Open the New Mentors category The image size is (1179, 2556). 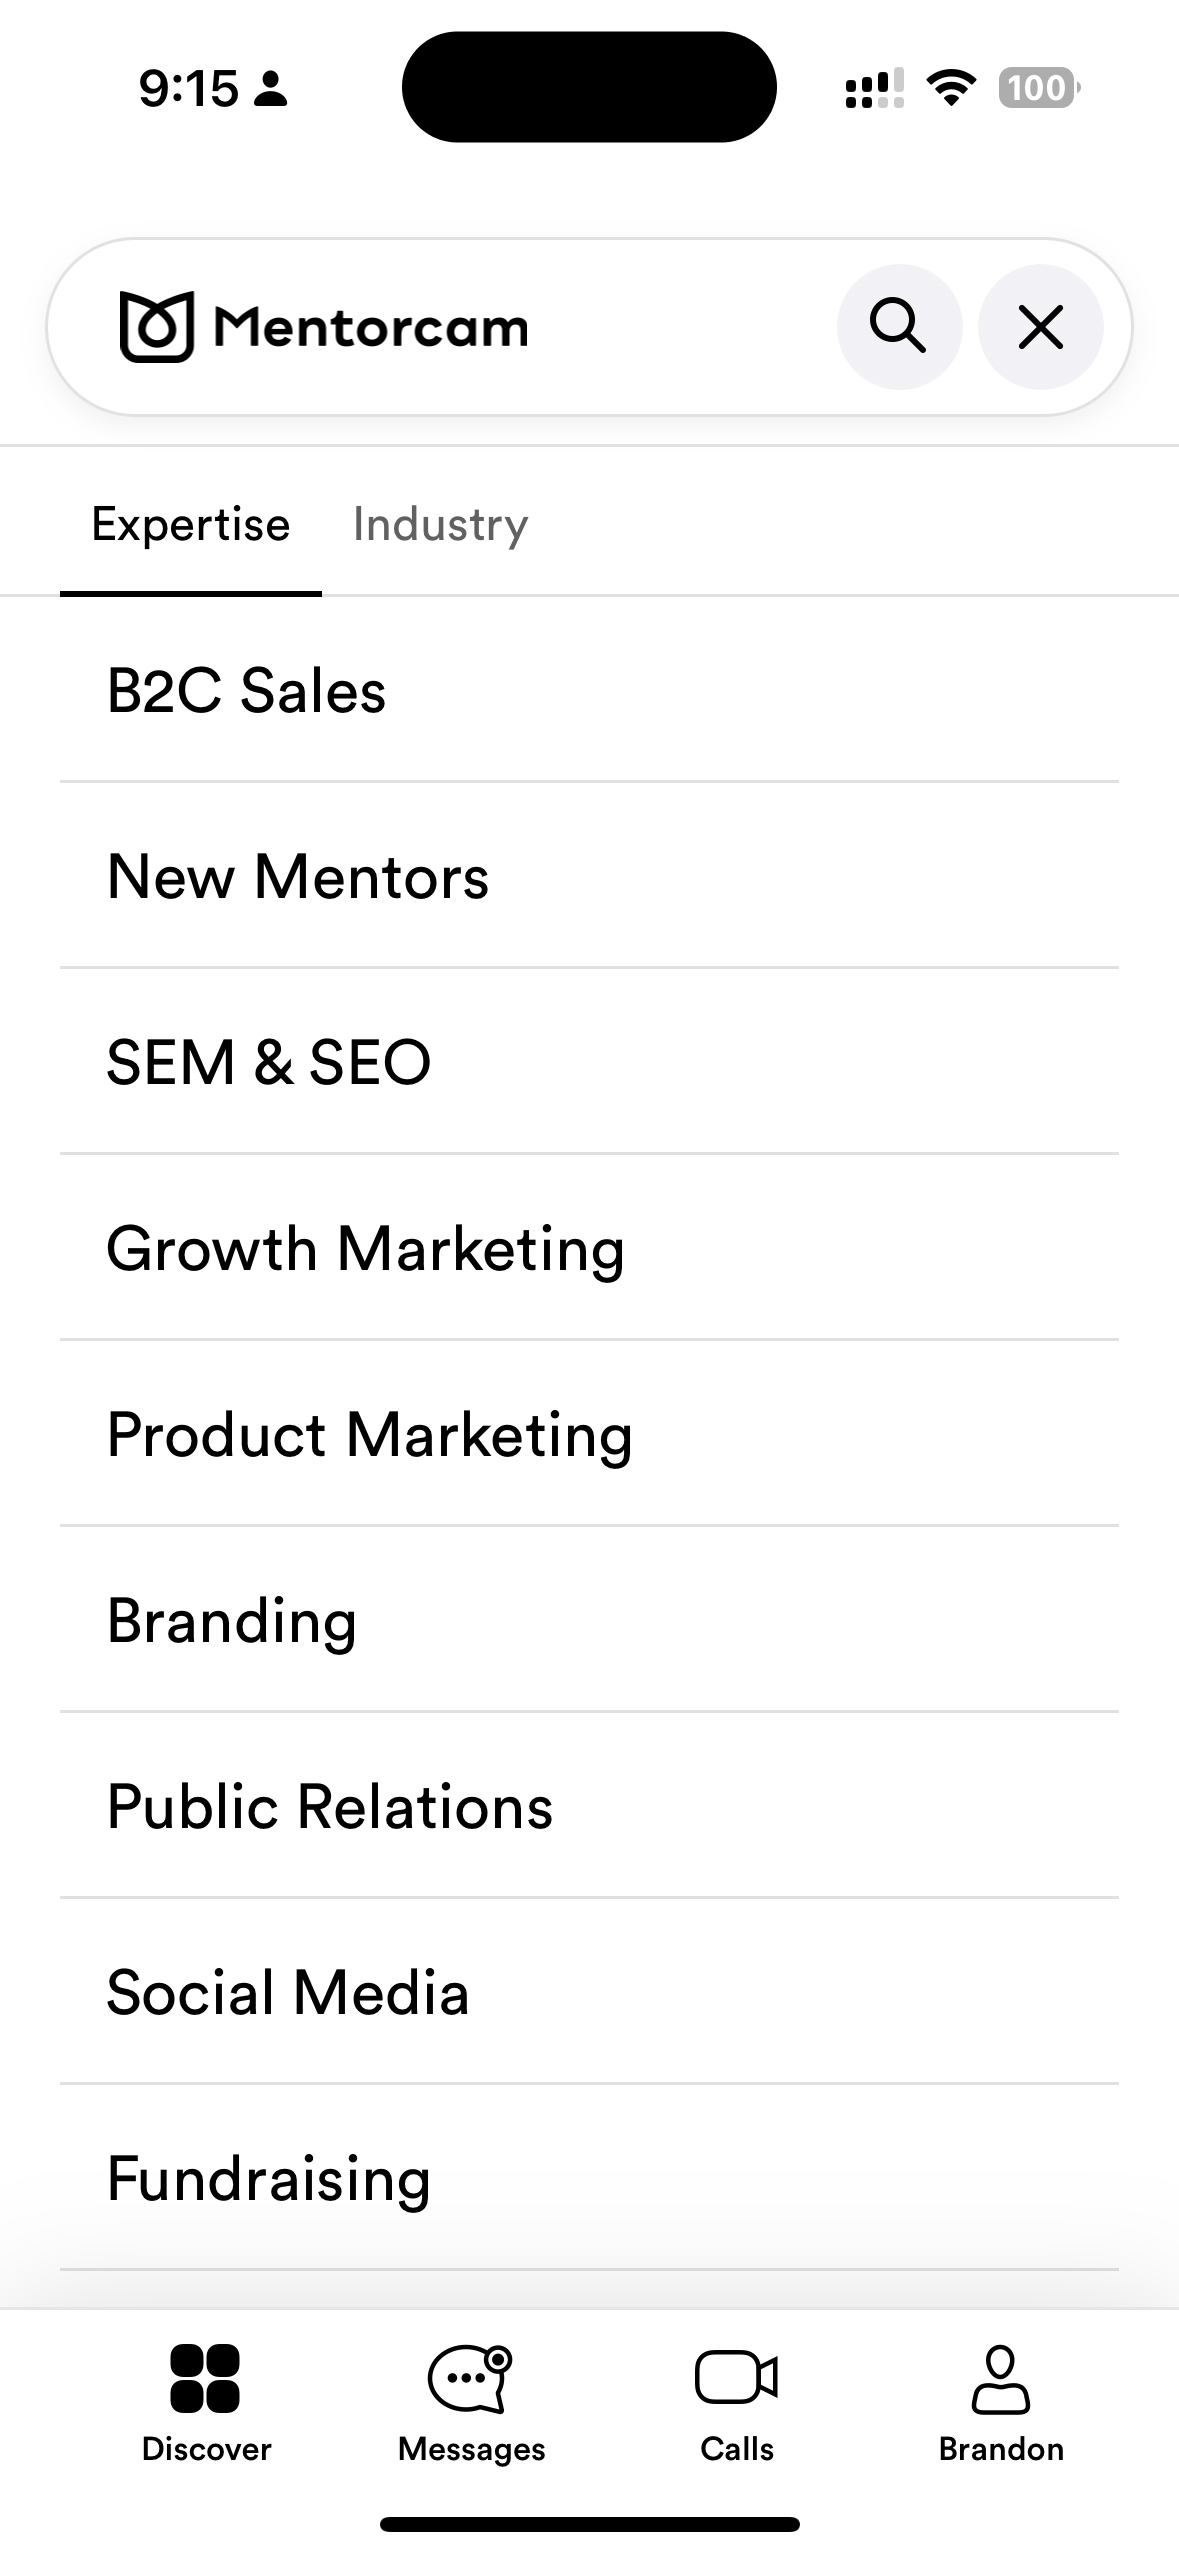tap(297, 877)
